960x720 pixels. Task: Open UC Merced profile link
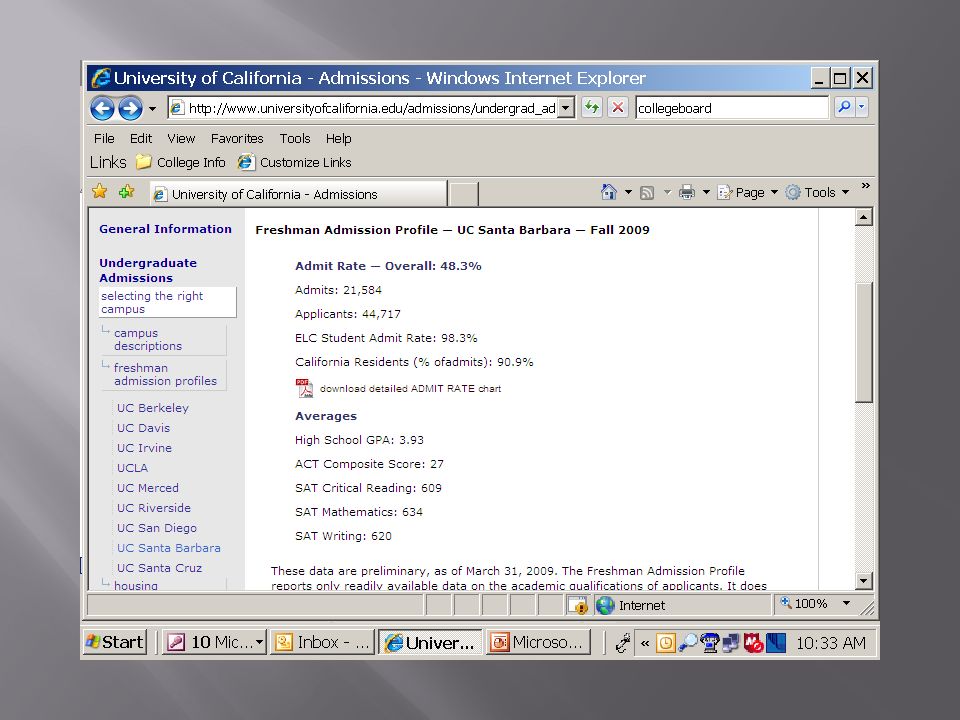148,488
